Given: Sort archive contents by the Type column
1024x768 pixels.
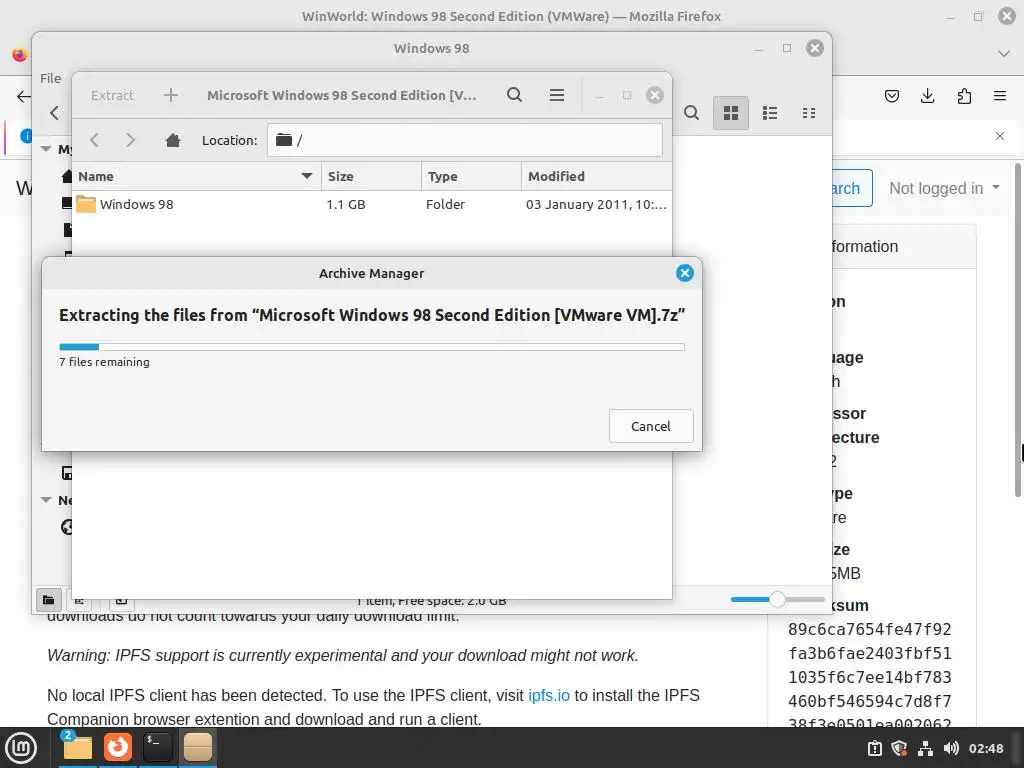Looking at the screenshot, I should point(471,176).
